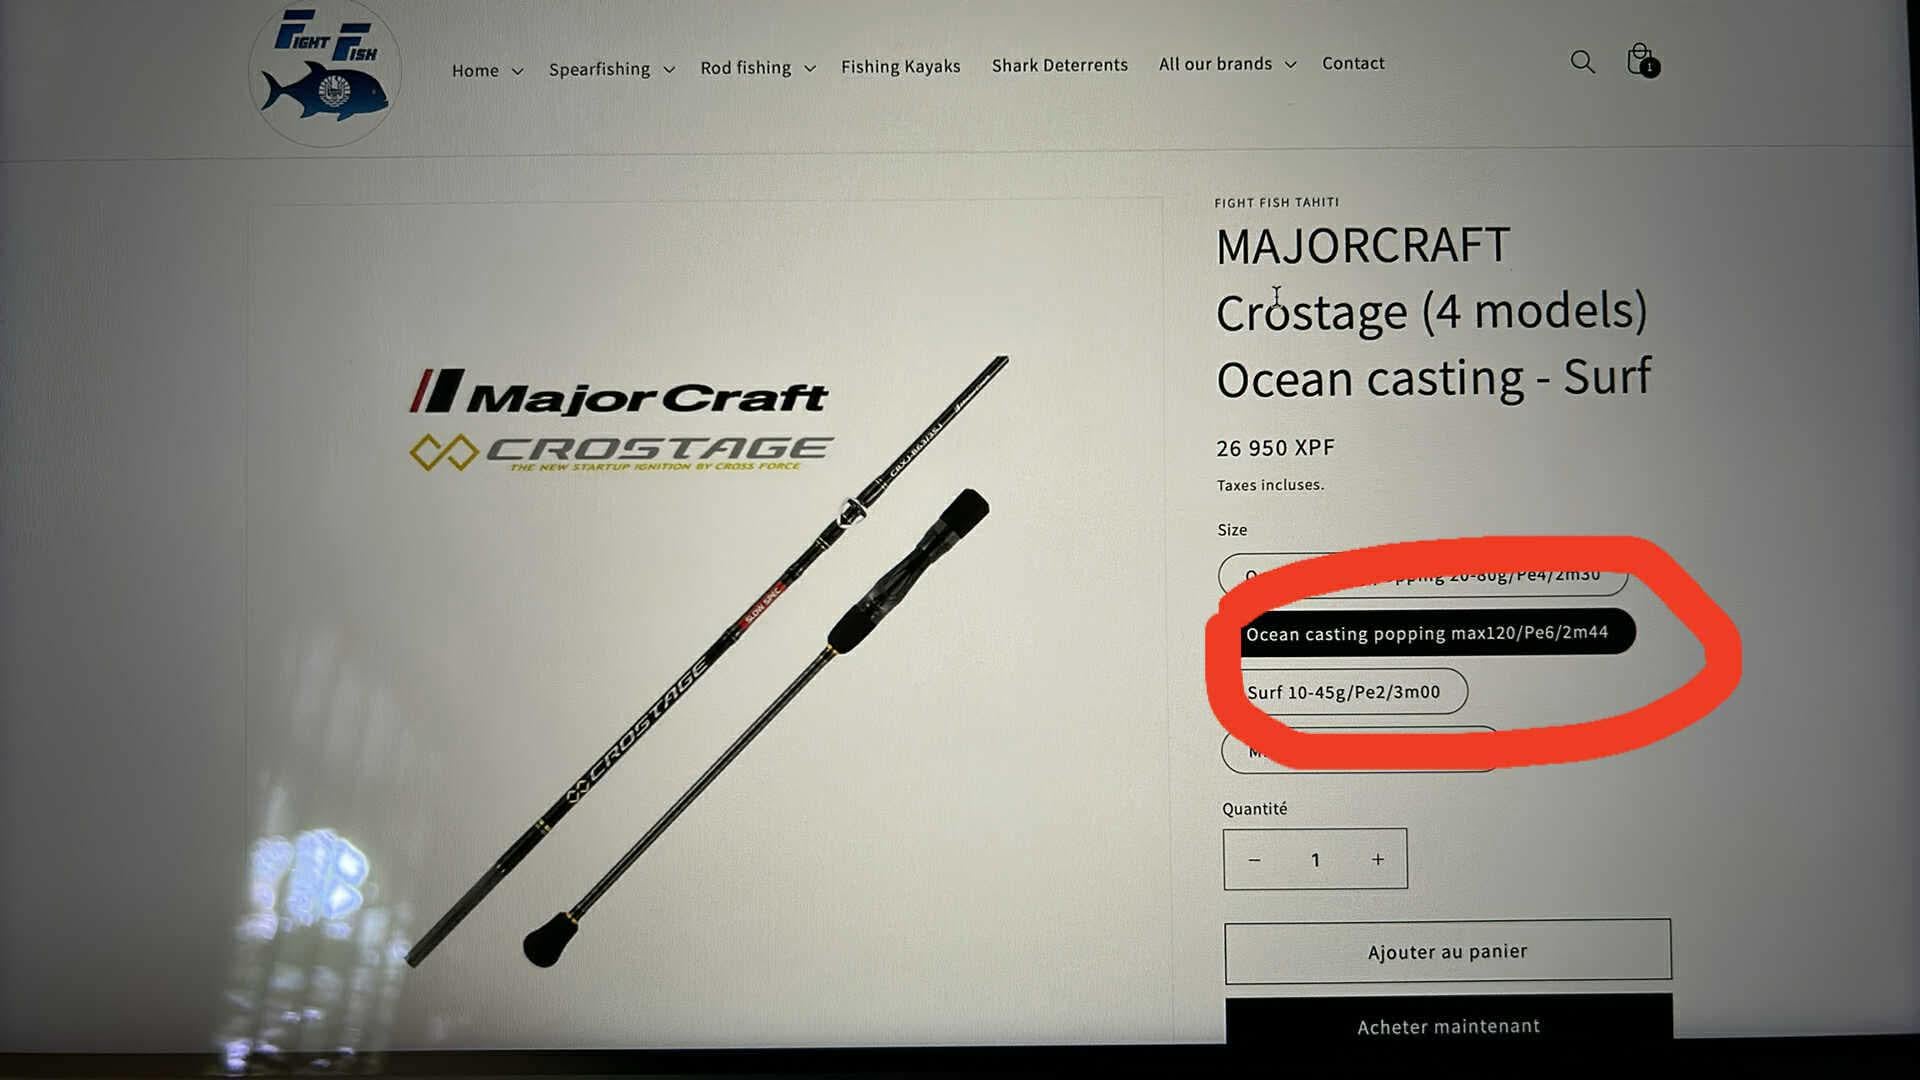Open the shopping cart bag icon

[1641, 61]
